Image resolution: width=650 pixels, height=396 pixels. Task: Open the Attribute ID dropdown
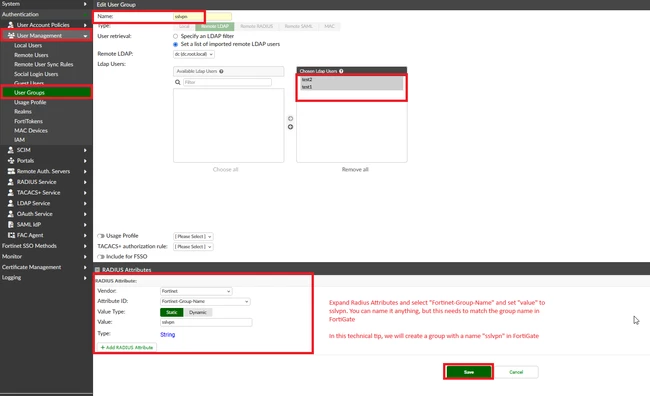[x=205, y=301]
